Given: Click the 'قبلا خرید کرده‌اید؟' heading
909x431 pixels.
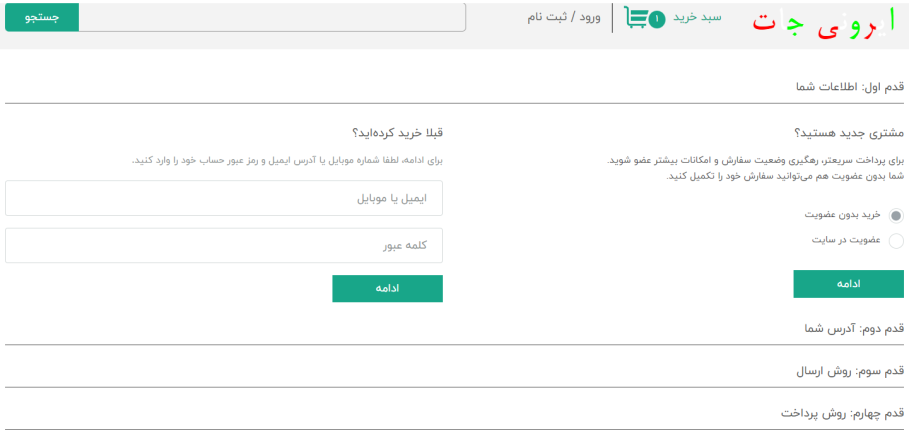Looking at the screenshot, I should (397, 133).
